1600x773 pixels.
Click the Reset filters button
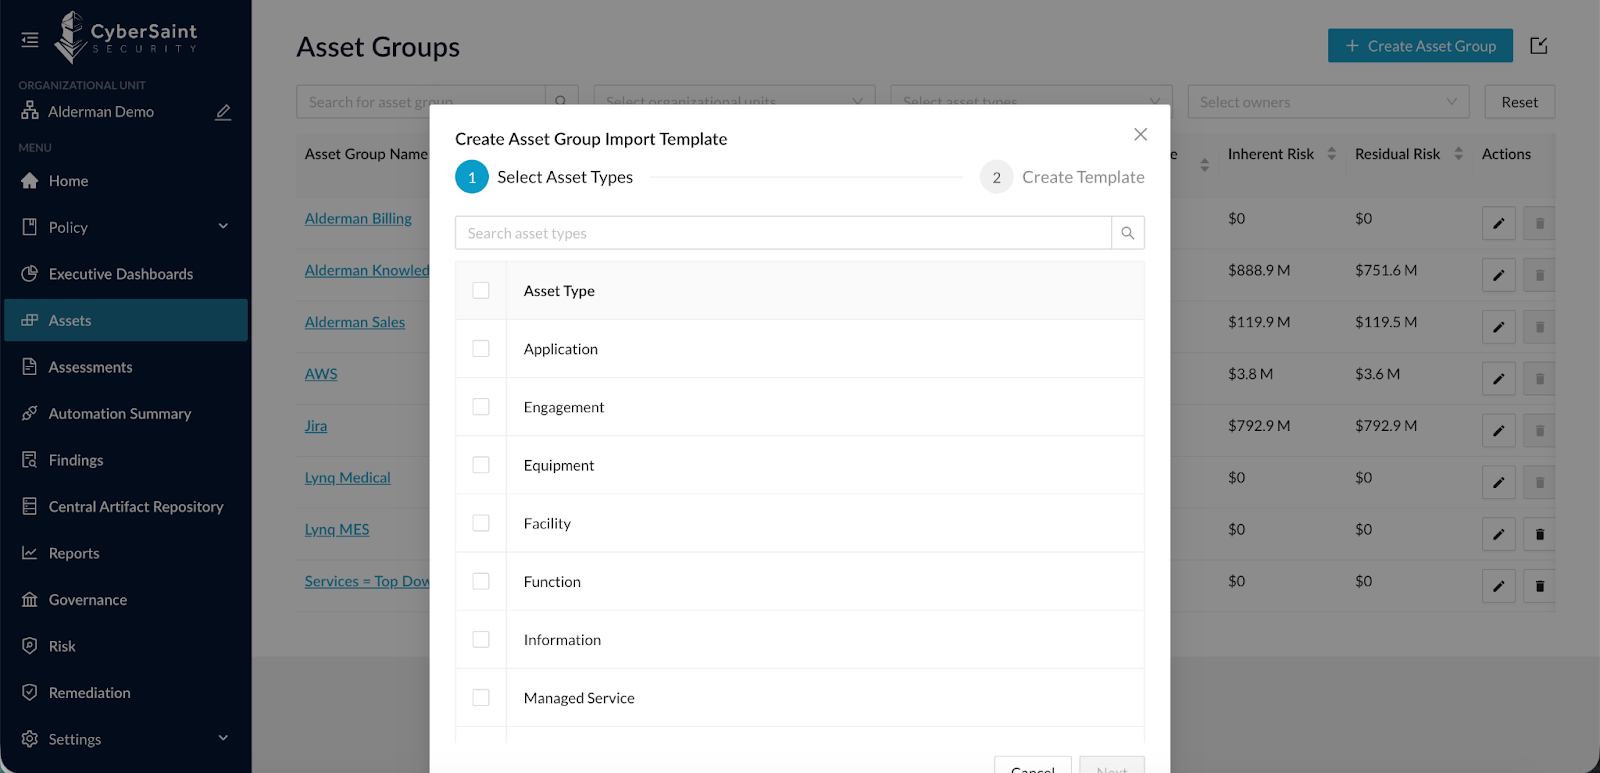[1519, 102]
